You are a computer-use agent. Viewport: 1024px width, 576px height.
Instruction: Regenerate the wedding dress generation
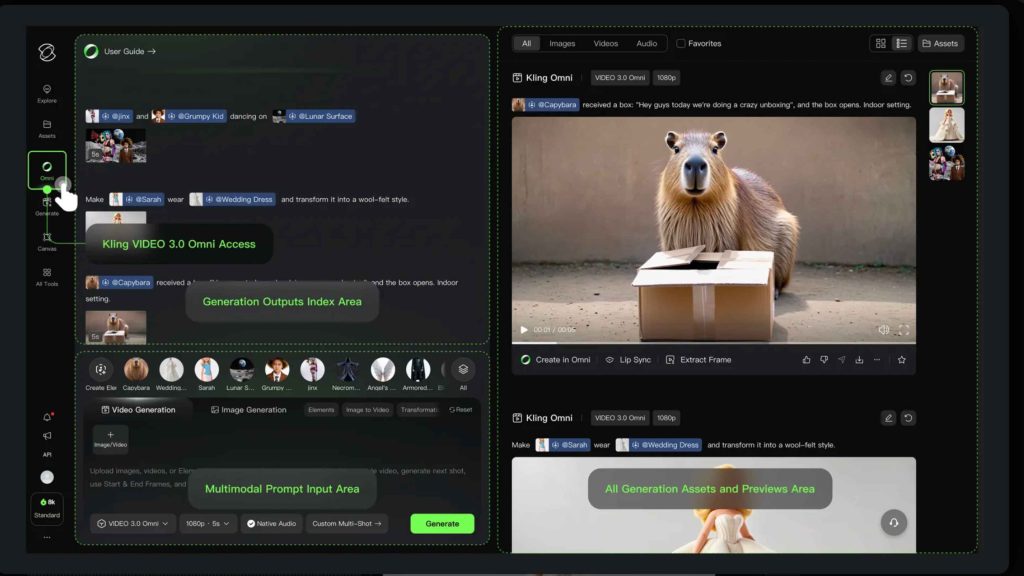[908, 418]
